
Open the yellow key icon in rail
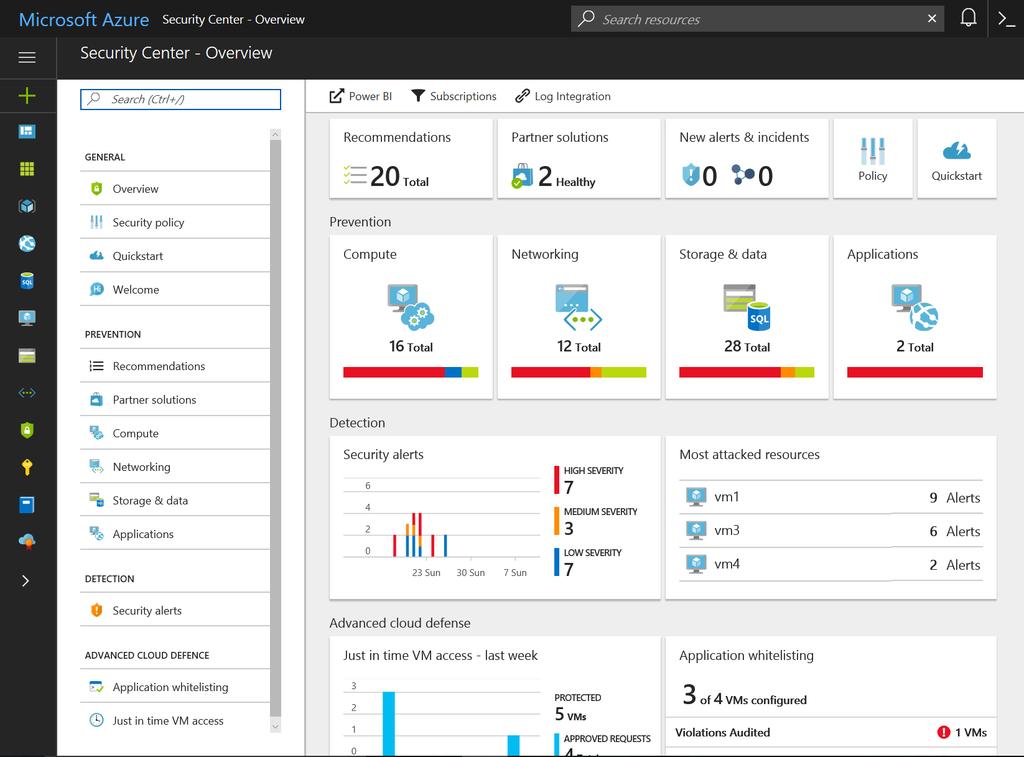tap(27, 467)
